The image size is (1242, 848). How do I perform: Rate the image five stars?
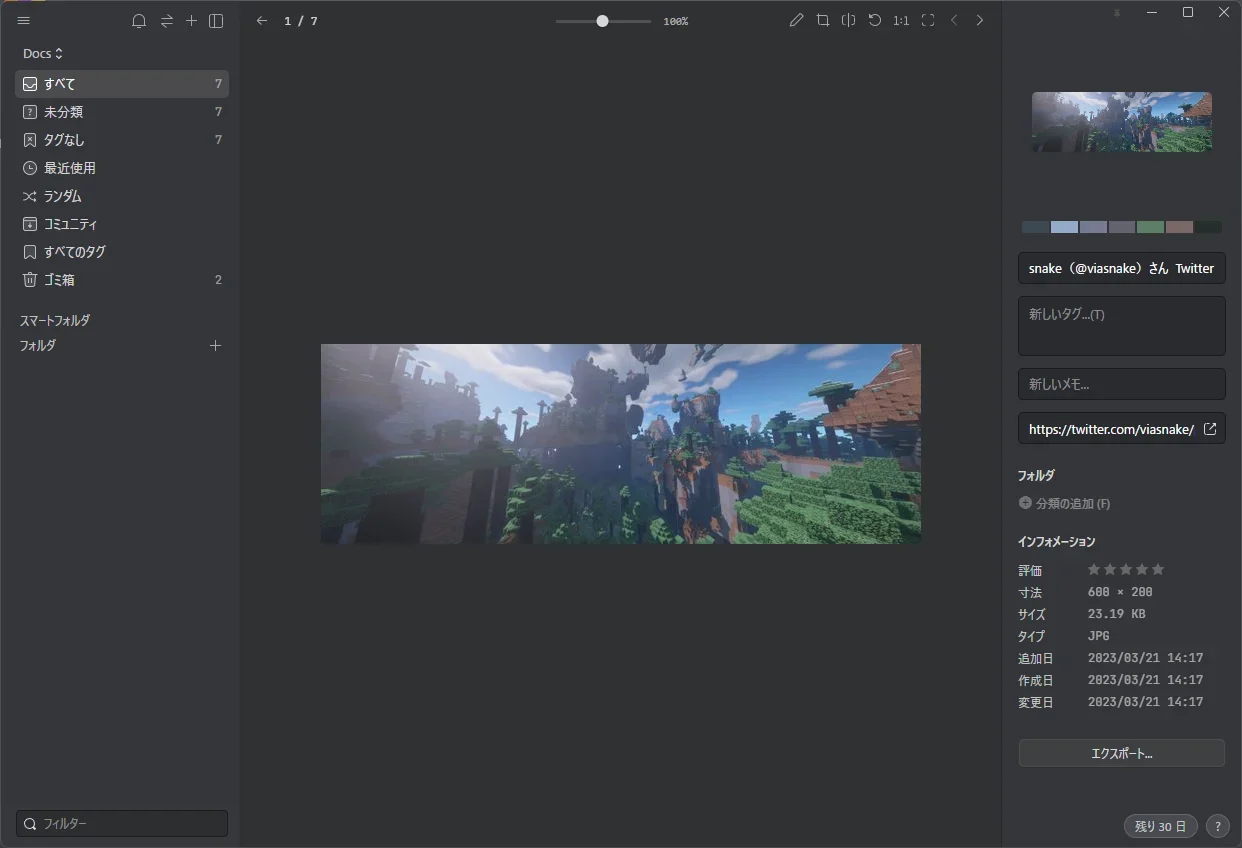1158,570
